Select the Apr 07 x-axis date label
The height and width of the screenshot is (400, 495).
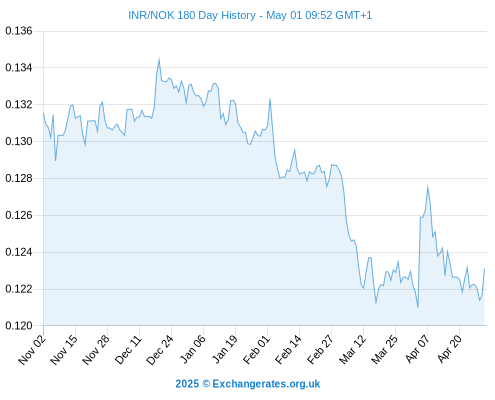(x=417, y=350)
